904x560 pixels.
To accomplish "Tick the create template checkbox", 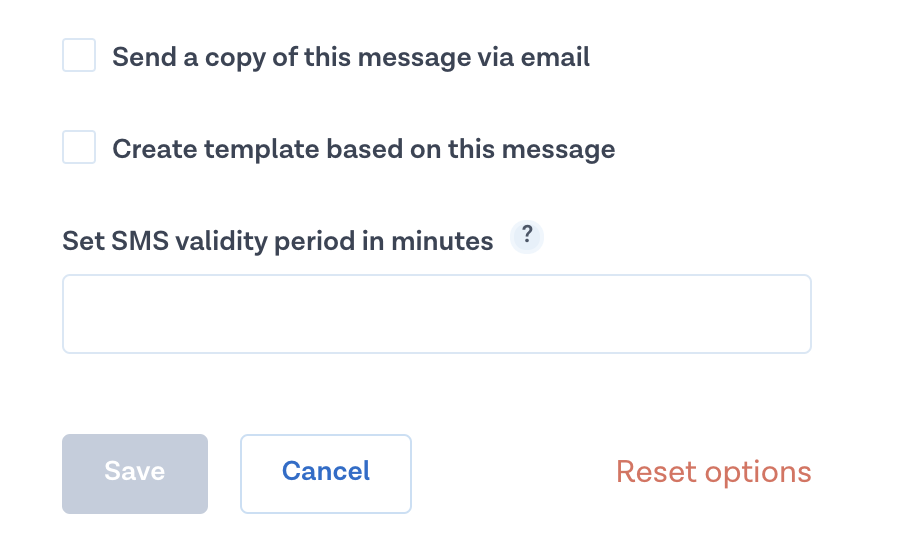I will 79,148.
